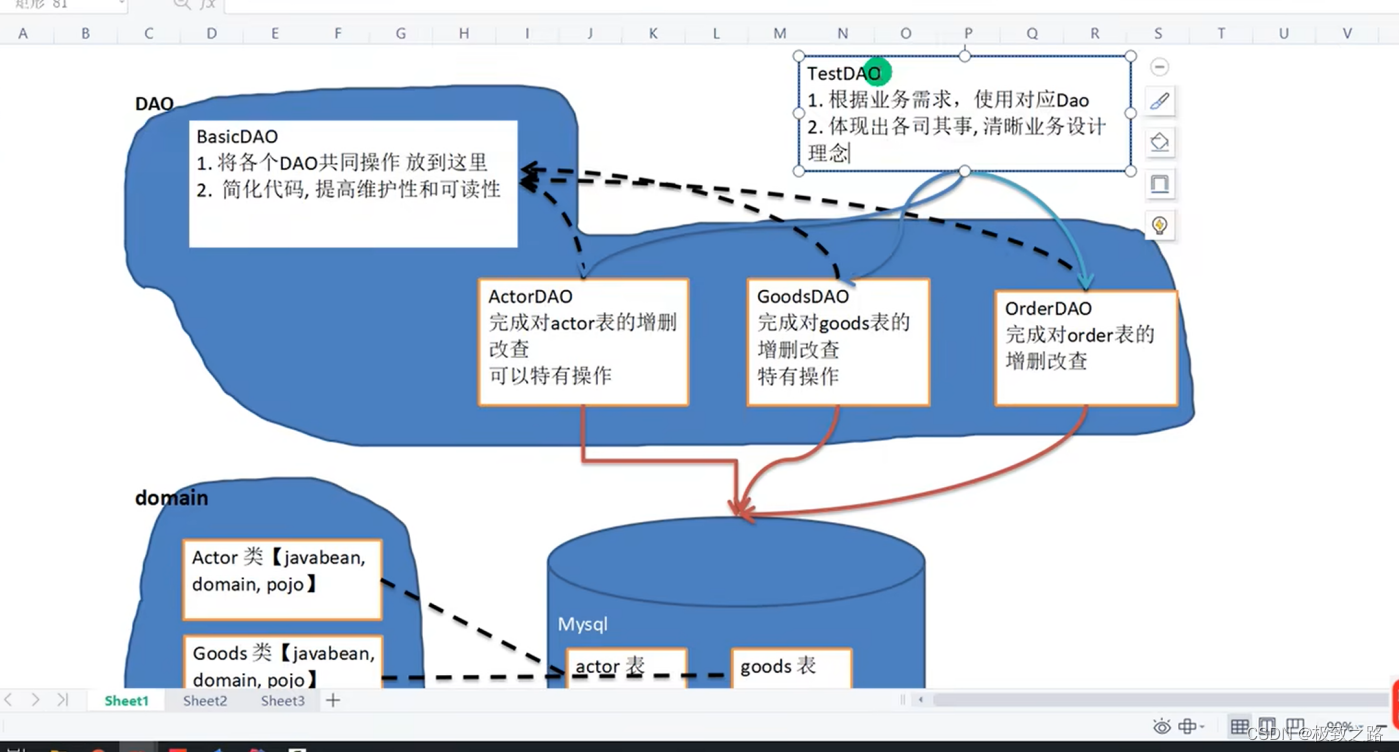This screenshot has height=752, width=1399.
Task: Switch to the Sheet3 tab
Action: [283, 701]
